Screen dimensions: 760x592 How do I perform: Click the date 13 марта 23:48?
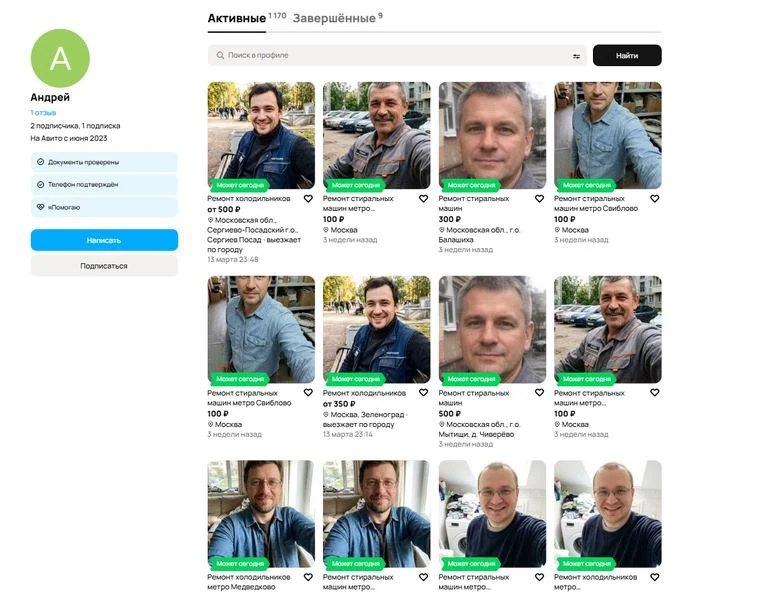tap(233, 259)
